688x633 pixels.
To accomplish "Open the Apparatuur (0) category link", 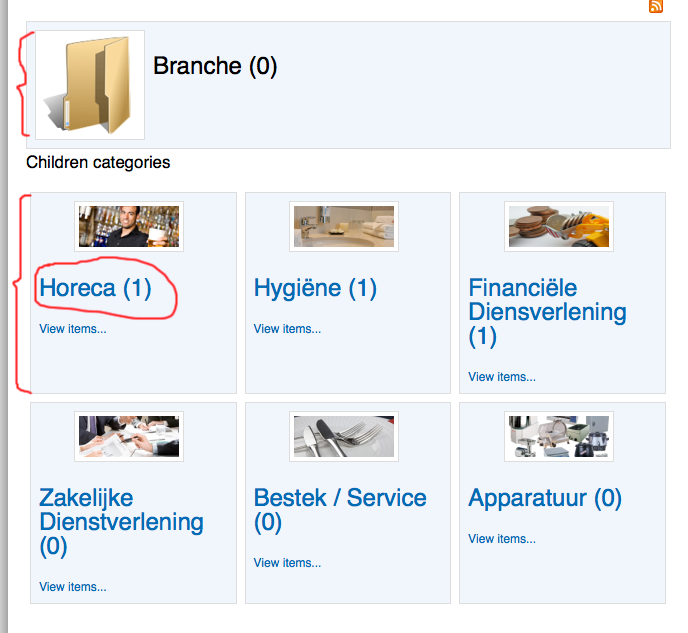I will coord(545,498).
